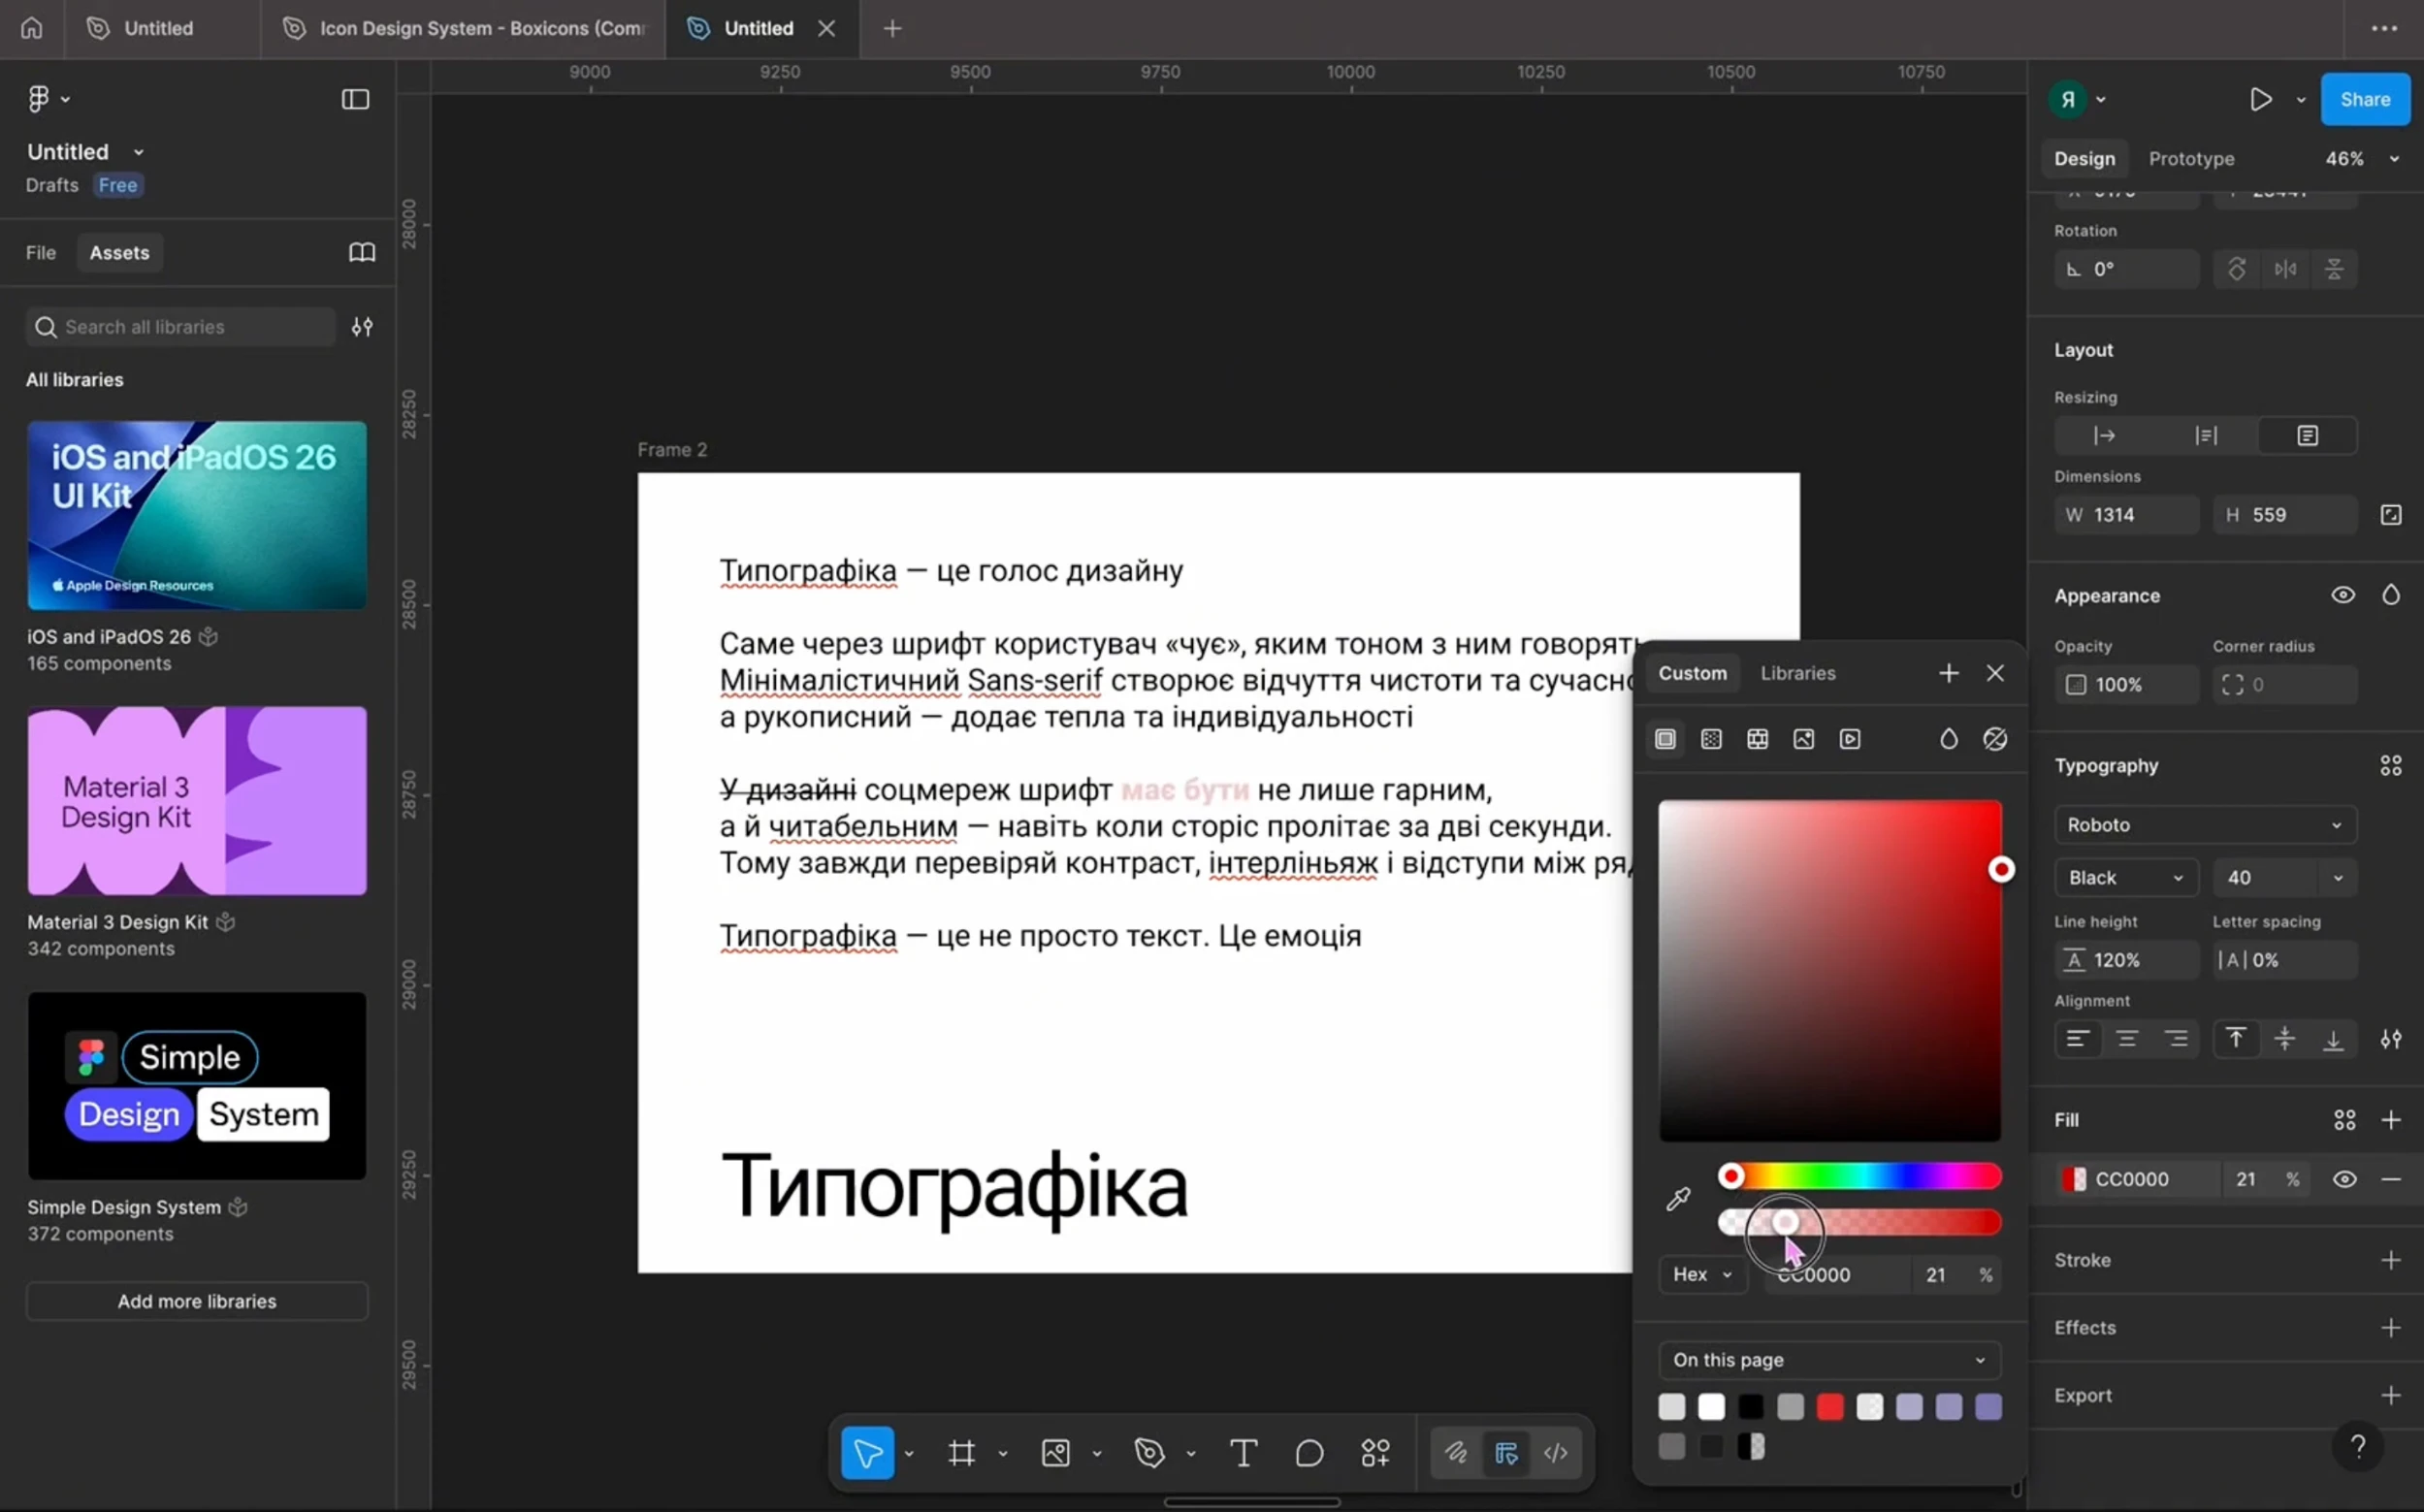Add an Effect with plus
This screenshot has height=1512, width=2424.
click(2390, 1328)
